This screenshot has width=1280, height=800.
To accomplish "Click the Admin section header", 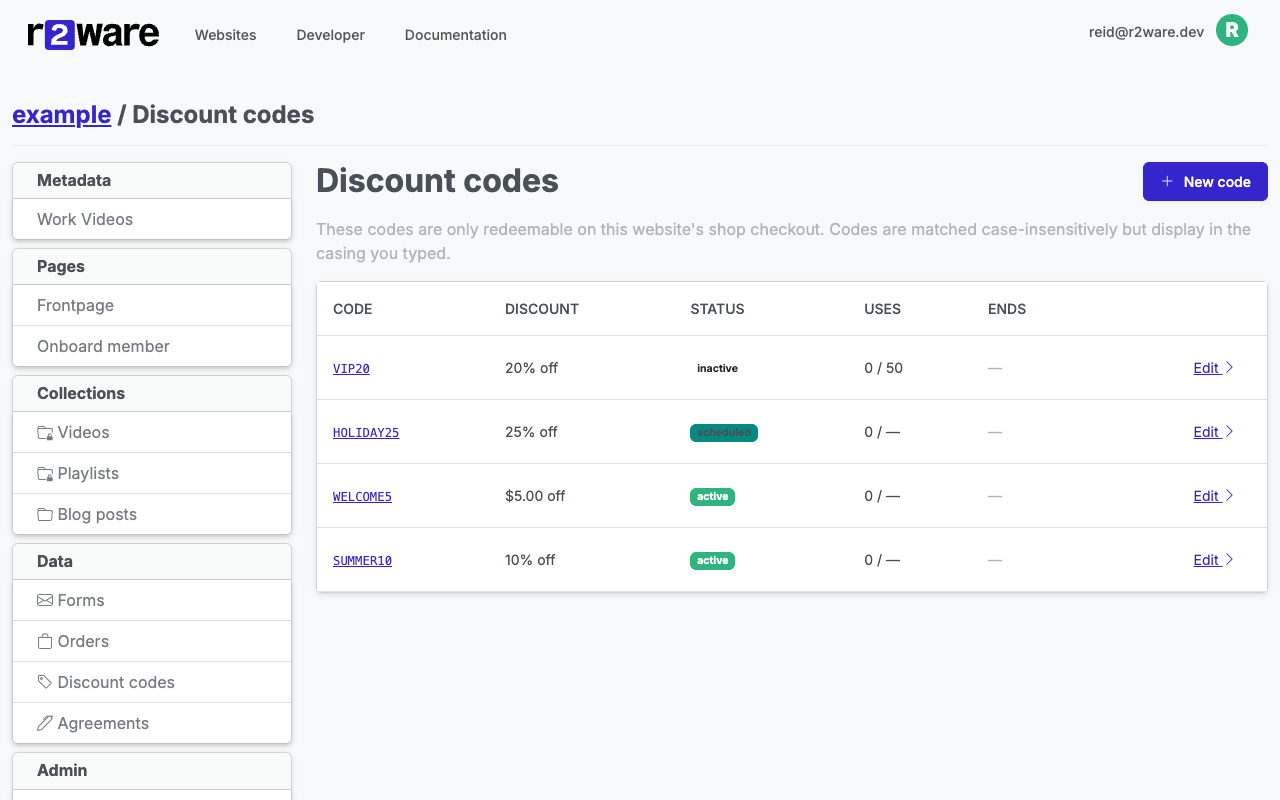I will [x=152, y=771].
